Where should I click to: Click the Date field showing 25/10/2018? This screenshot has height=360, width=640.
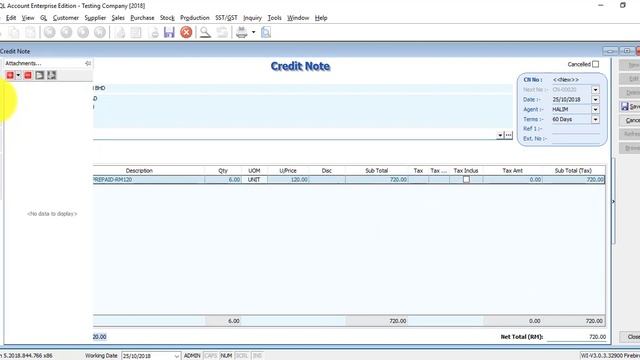pyautogui.click(x=571, y=100)
